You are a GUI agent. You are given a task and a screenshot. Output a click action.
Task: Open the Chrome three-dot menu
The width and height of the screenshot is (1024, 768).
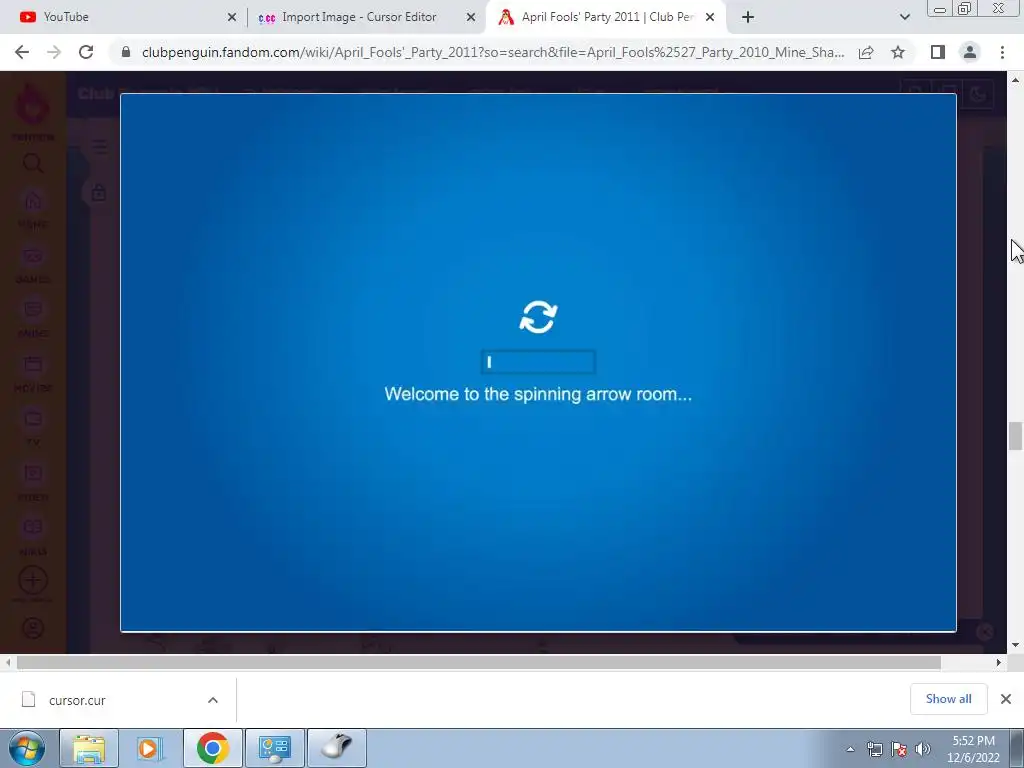tap(1002, 52)
